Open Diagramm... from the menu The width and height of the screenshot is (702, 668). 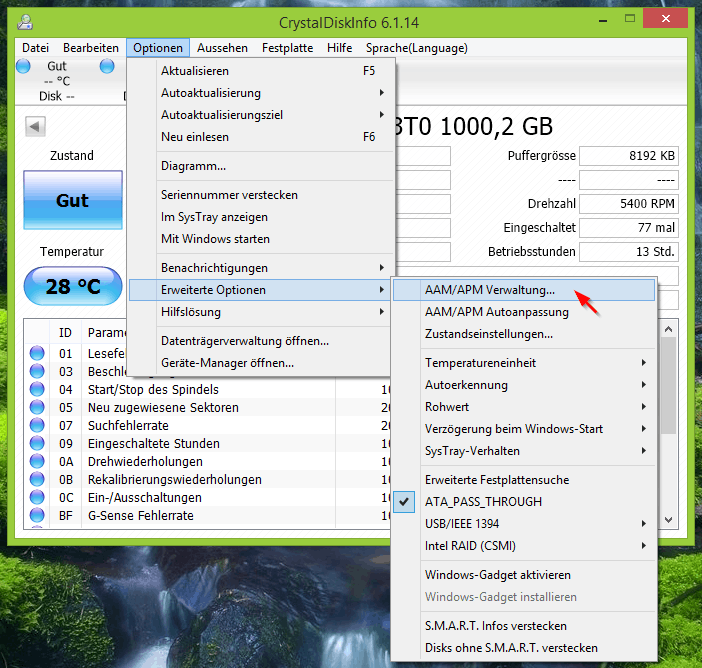(x=260, y=166)
